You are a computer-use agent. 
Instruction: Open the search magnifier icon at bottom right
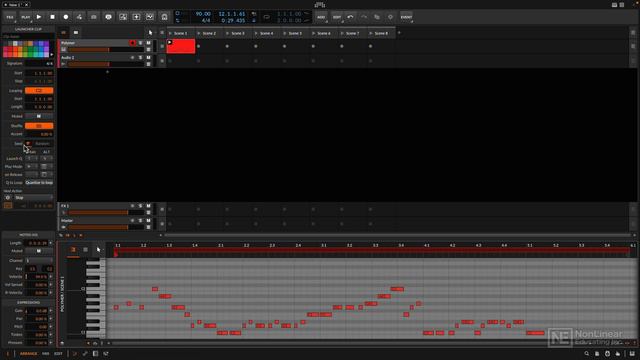click(587, 353)
